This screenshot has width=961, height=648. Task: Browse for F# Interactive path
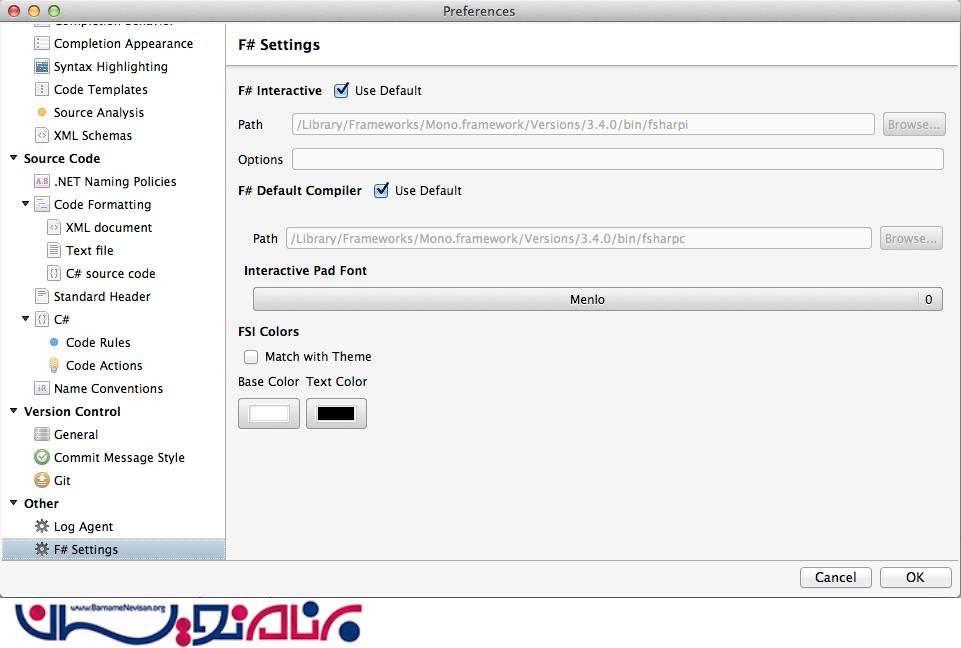[914, 124]
